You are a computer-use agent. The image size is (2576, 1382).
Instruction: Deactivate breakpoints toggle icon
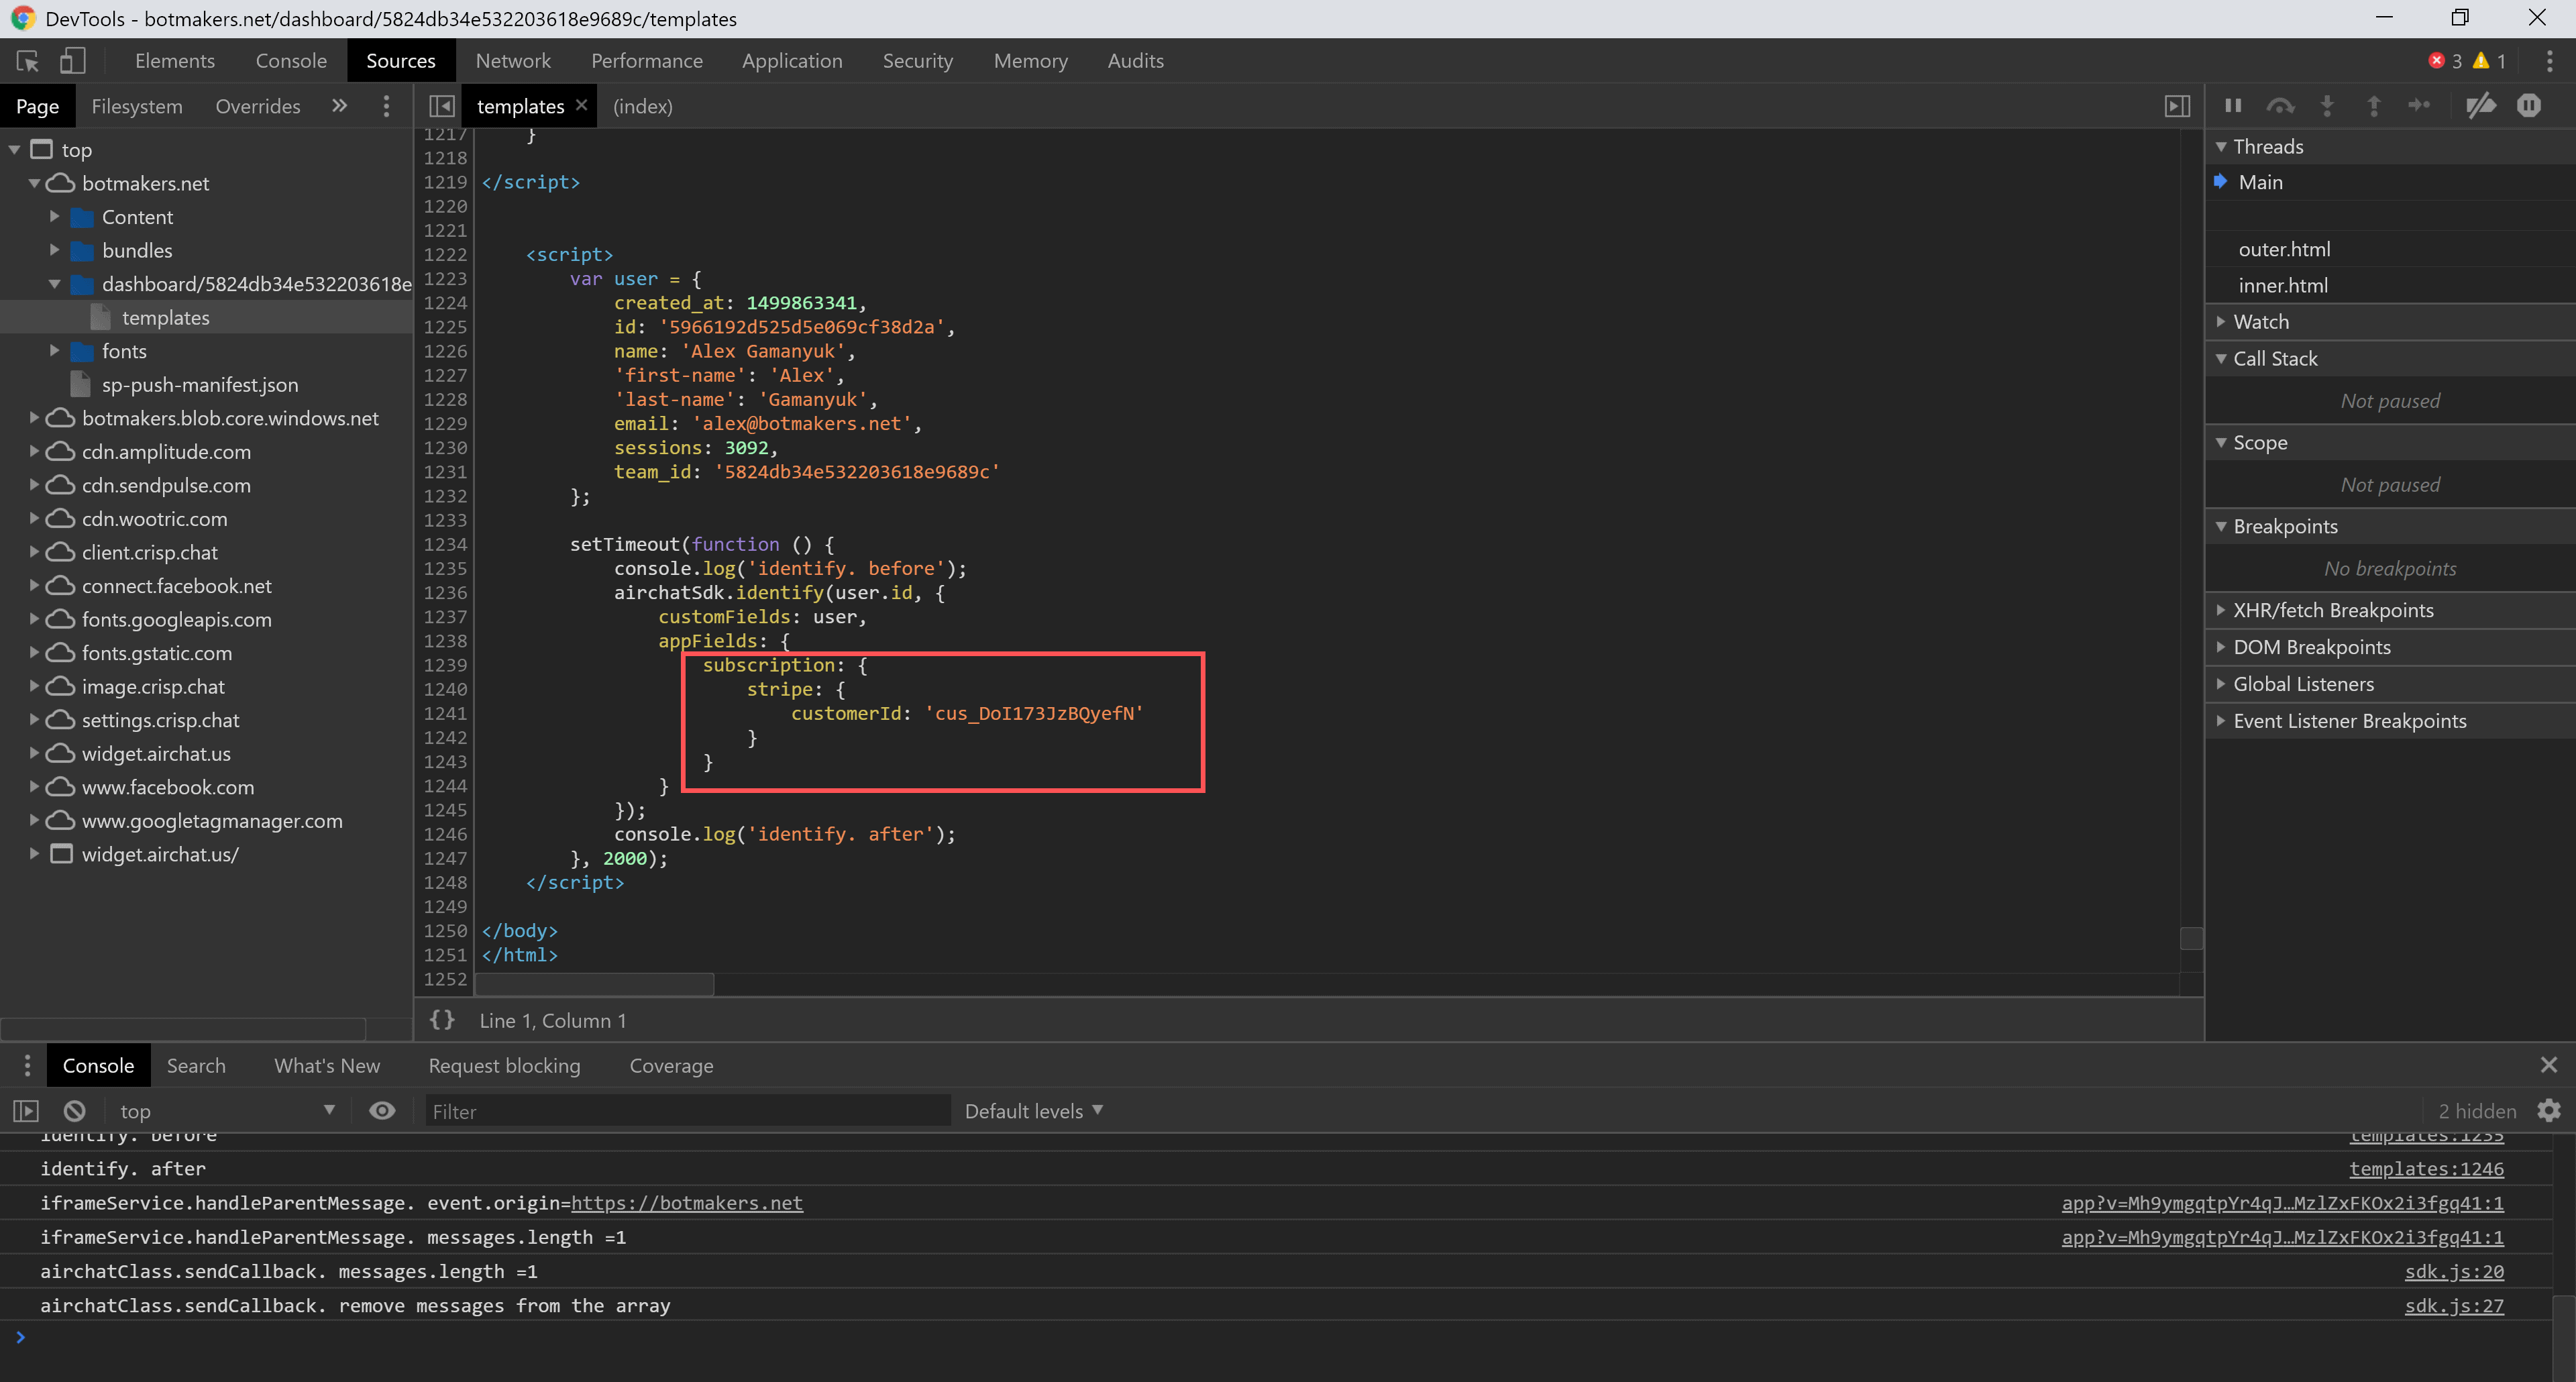(x=2481, y=106)
